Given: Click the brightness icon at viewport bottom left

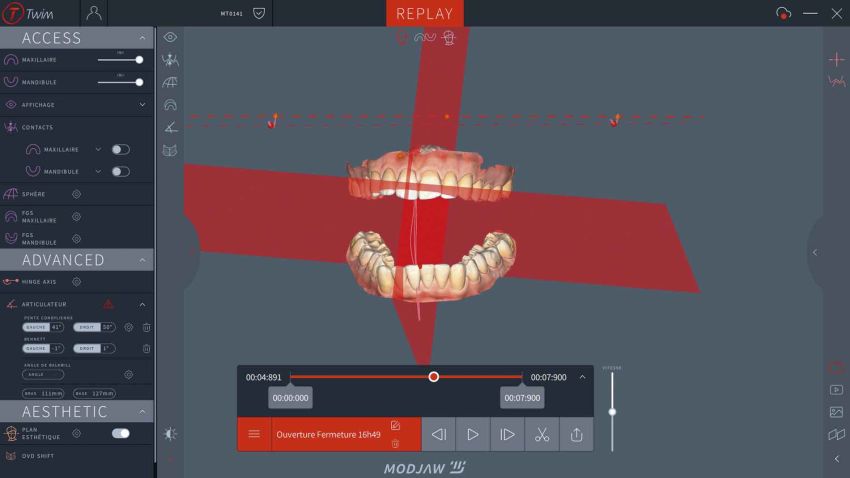Looking at the screenshot, I should [170, 433].
